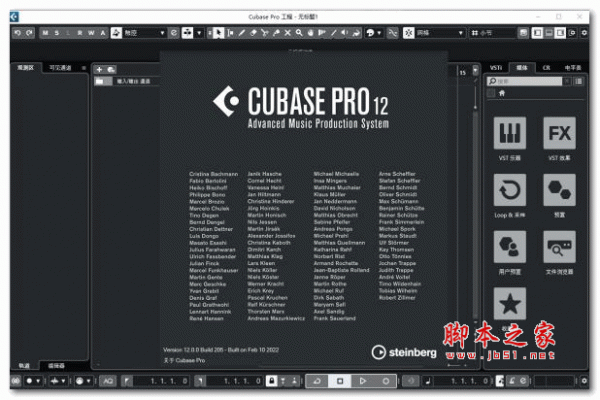
Task: Toggle global Solo S state button
Action: (57, 33)
